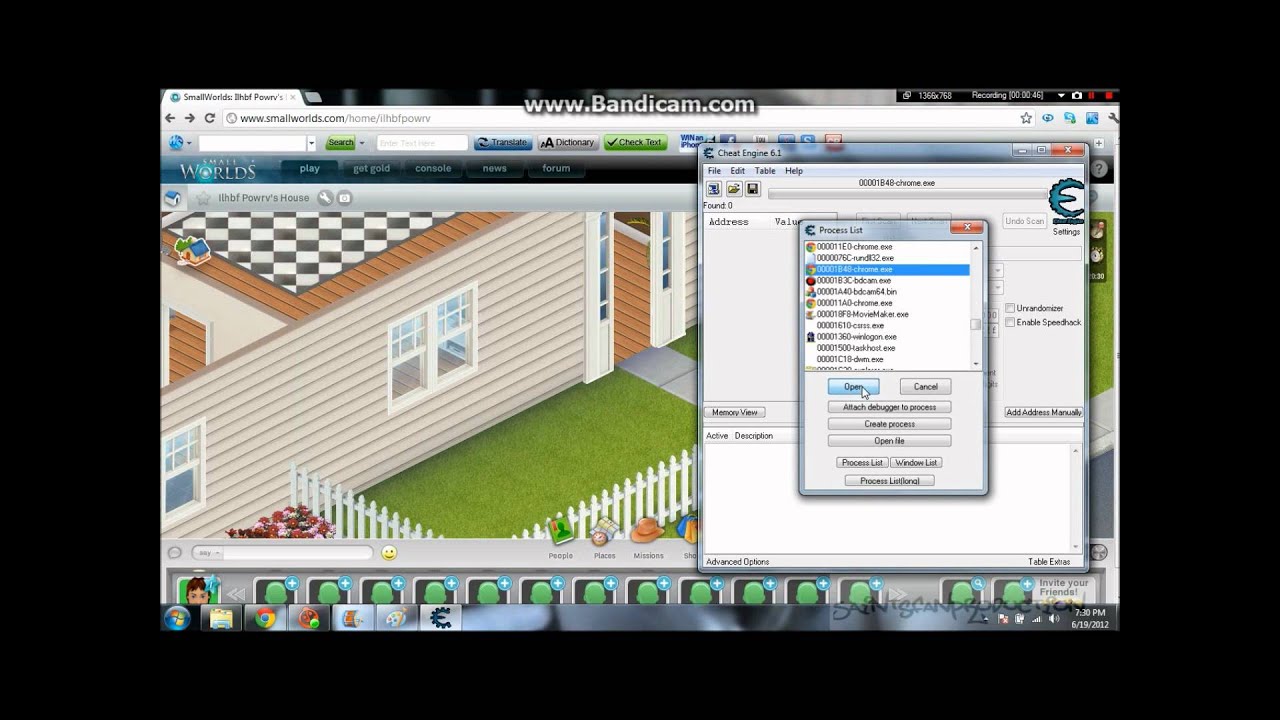The image size is (1280, 720).
Task: Open Chrome's wrench menu icon
Action: coord(1113,118)
